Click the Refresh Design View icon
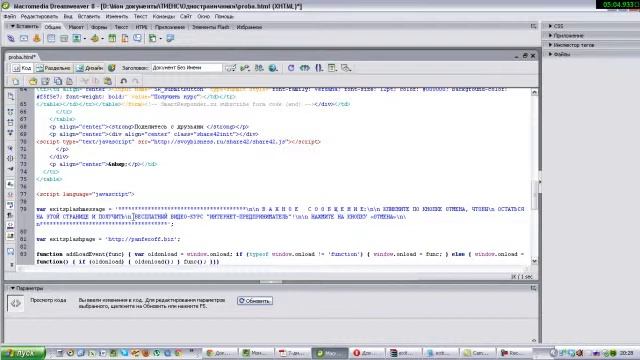This screenshot has height=360, width=640. pyautogui.click(x=291, y=68)
